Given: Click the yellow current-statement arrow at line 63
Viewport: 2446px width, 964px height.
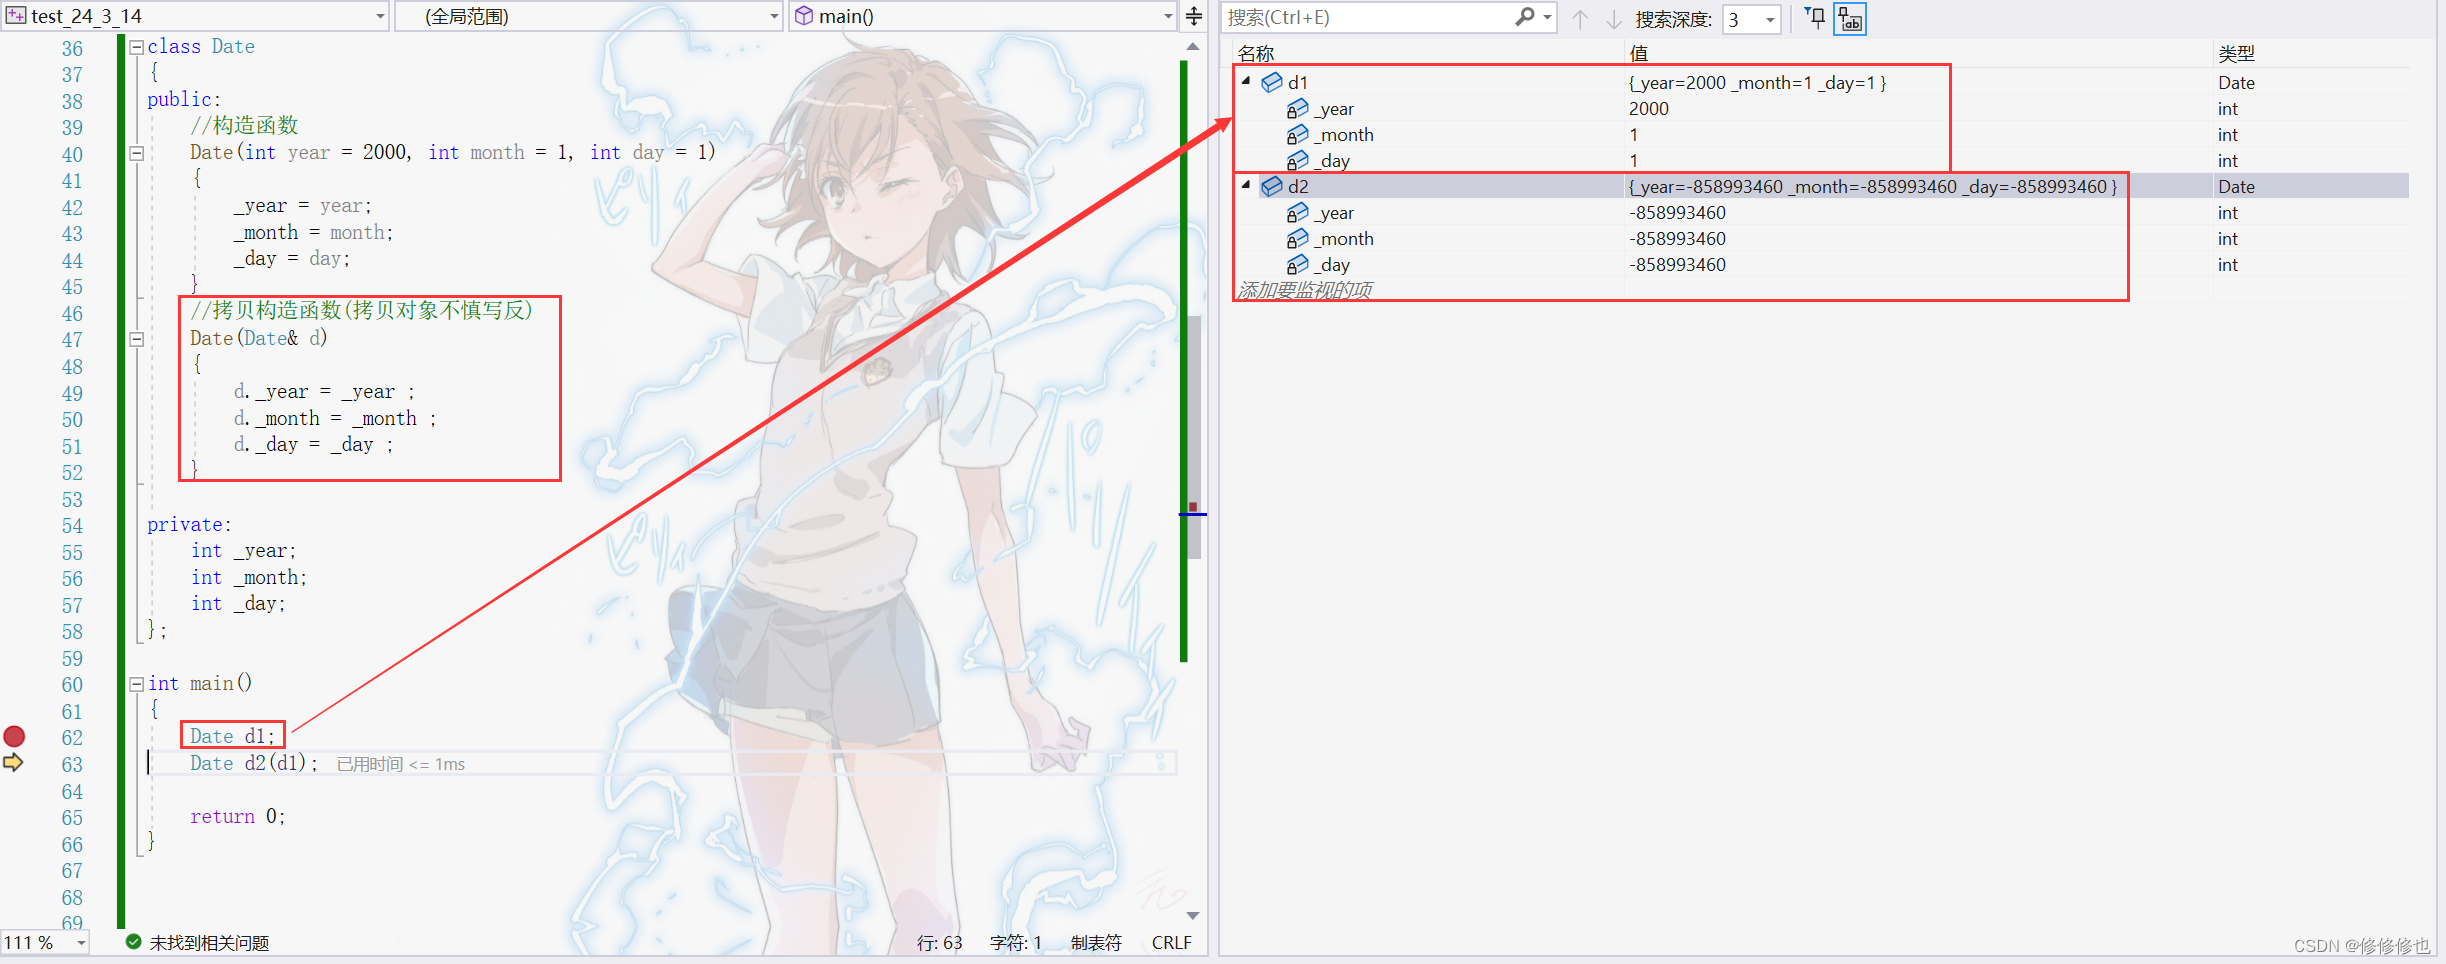Looking at the screenshot, I should pos(13,763).
